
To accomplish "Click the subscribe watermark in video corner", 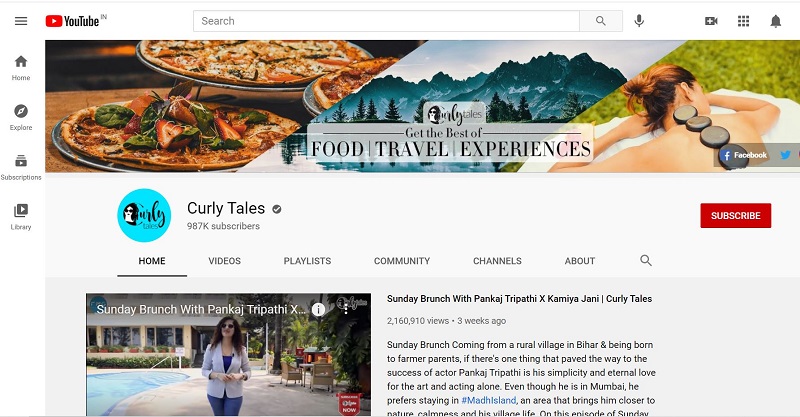I will 349,404.
